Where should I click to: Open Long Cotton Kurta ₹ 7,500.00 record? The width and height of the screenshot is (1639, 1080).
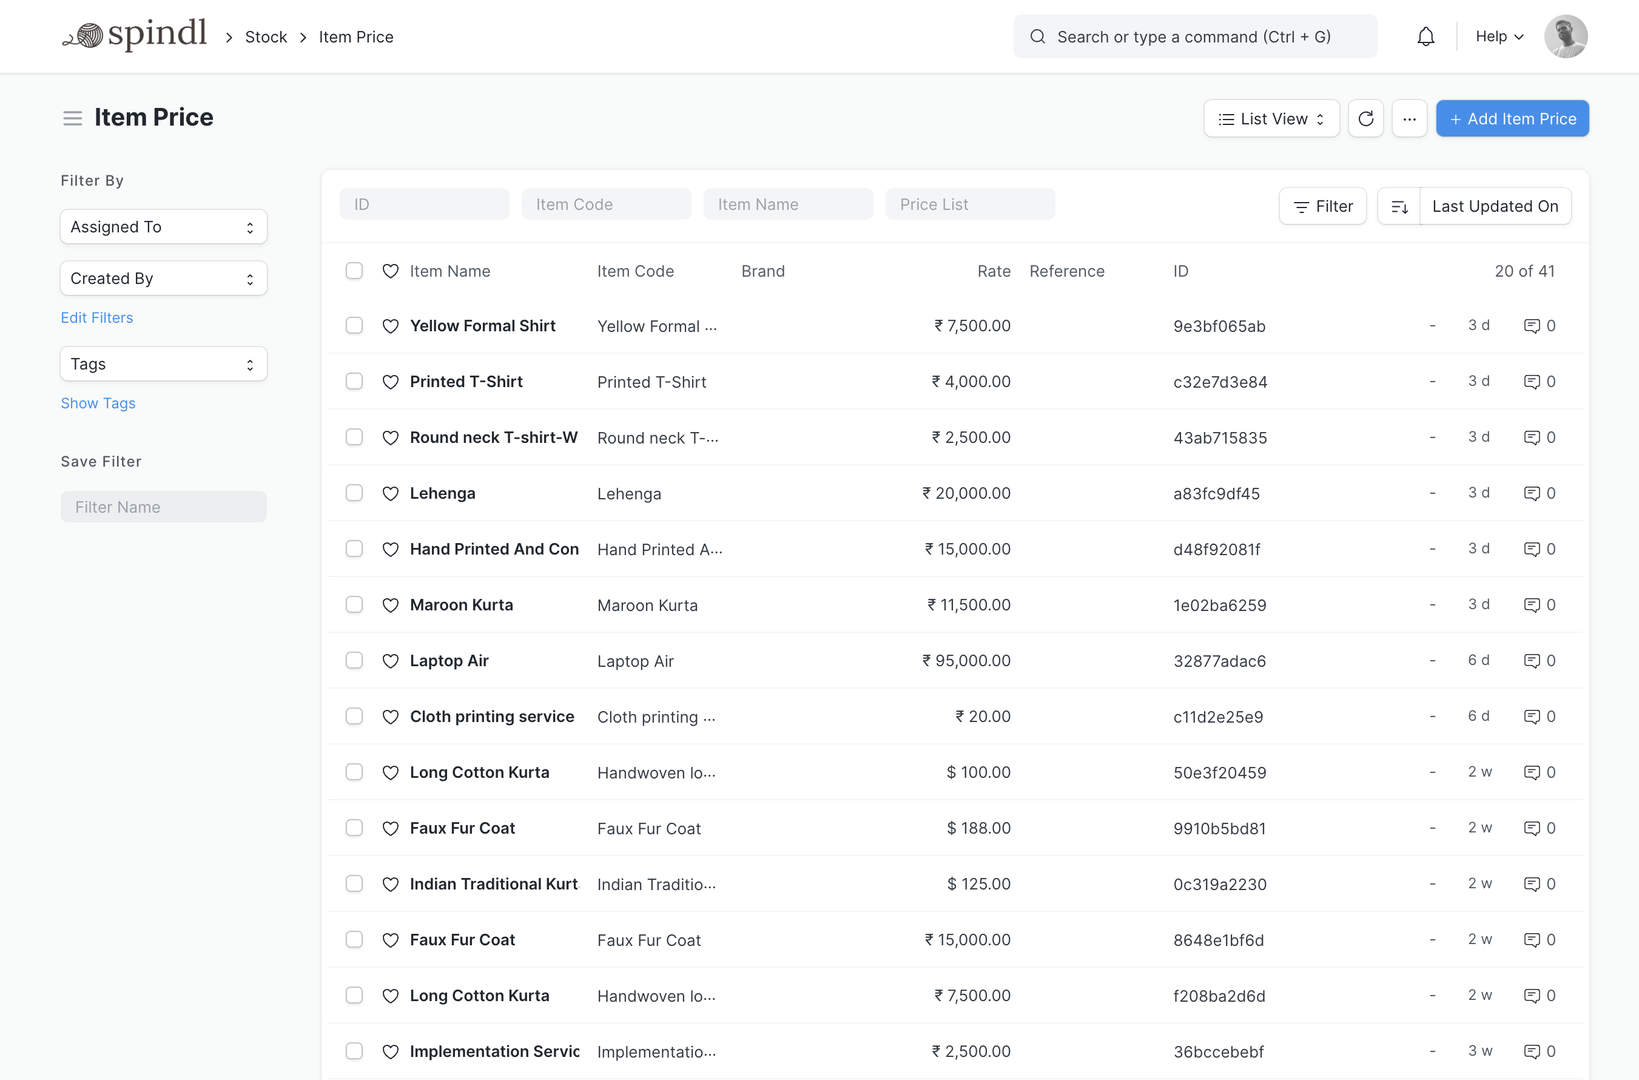click(479, 996)
